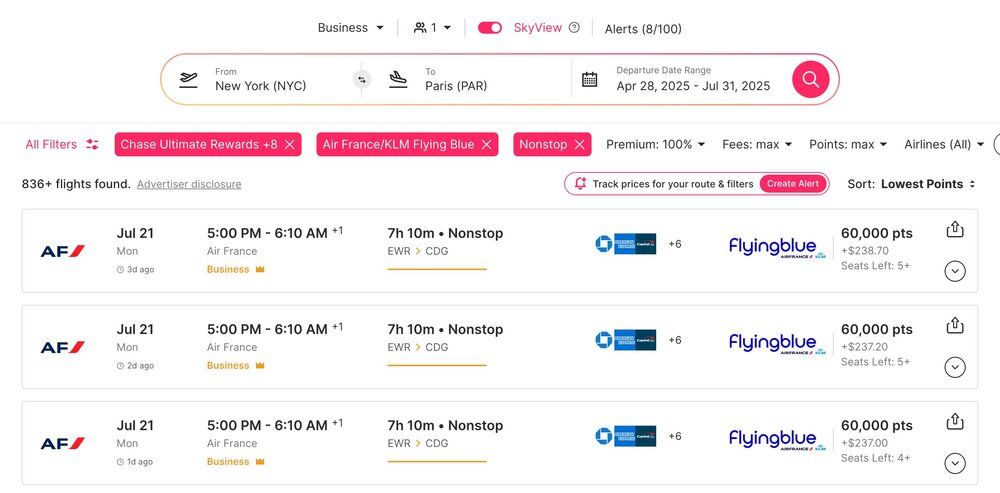
Task: Remove the Nonstop filter chip
Action: pyautogui.click(x=580, y=145)
